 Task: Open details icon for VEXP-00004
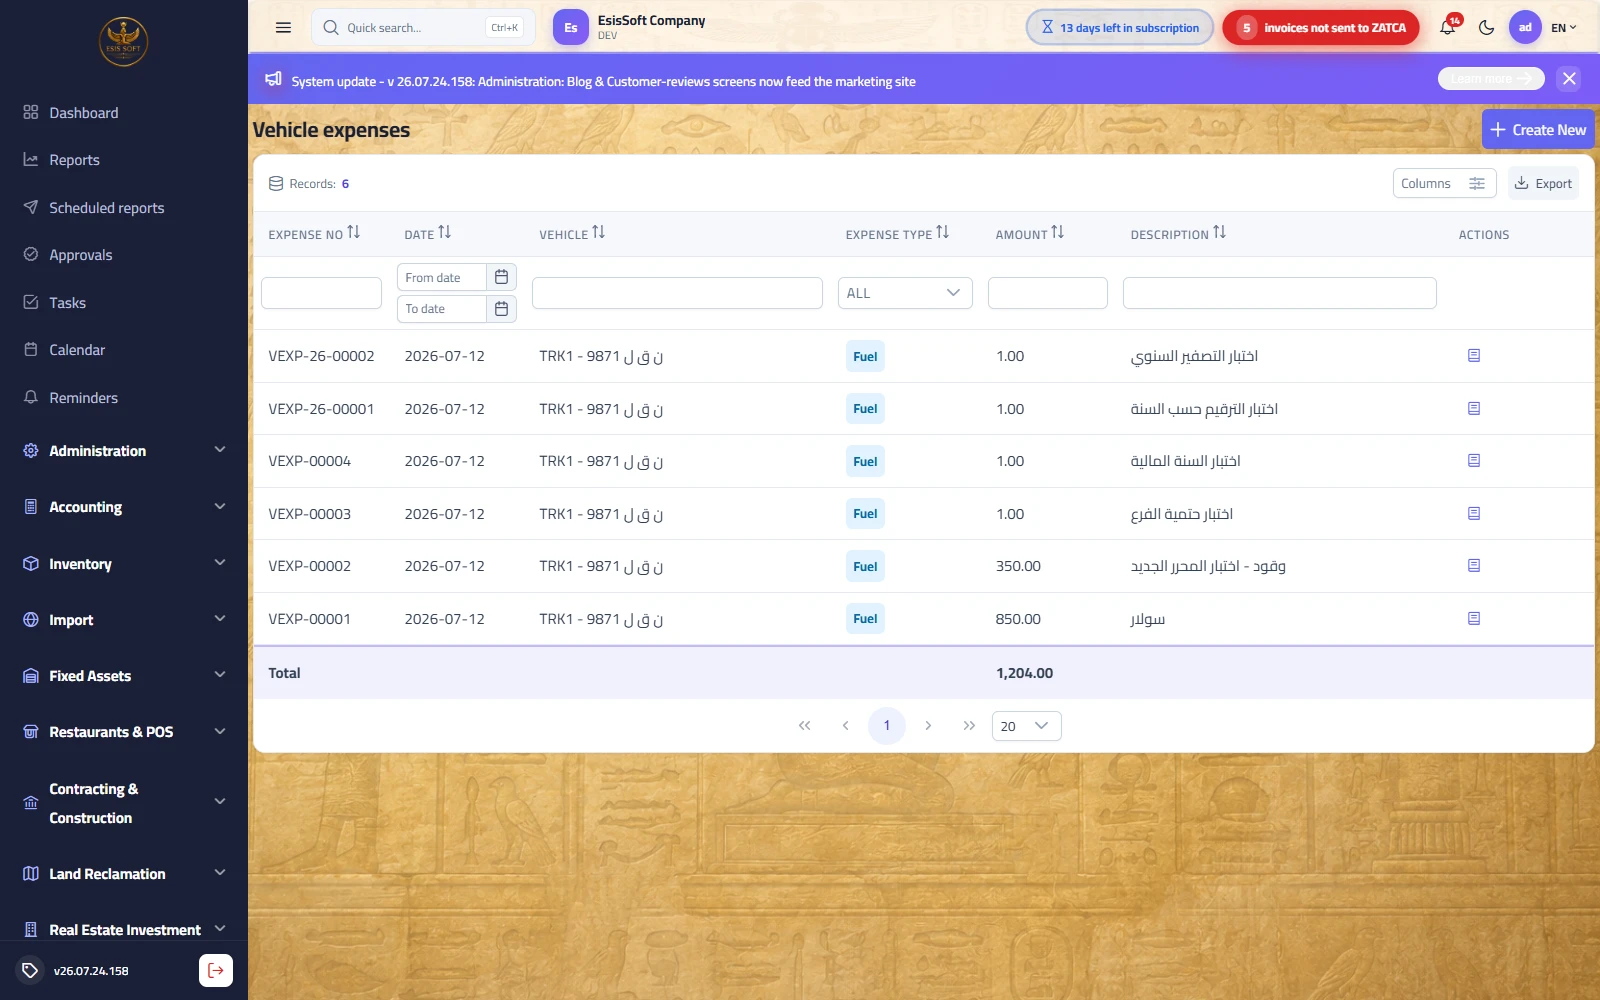coord(1474,461)
